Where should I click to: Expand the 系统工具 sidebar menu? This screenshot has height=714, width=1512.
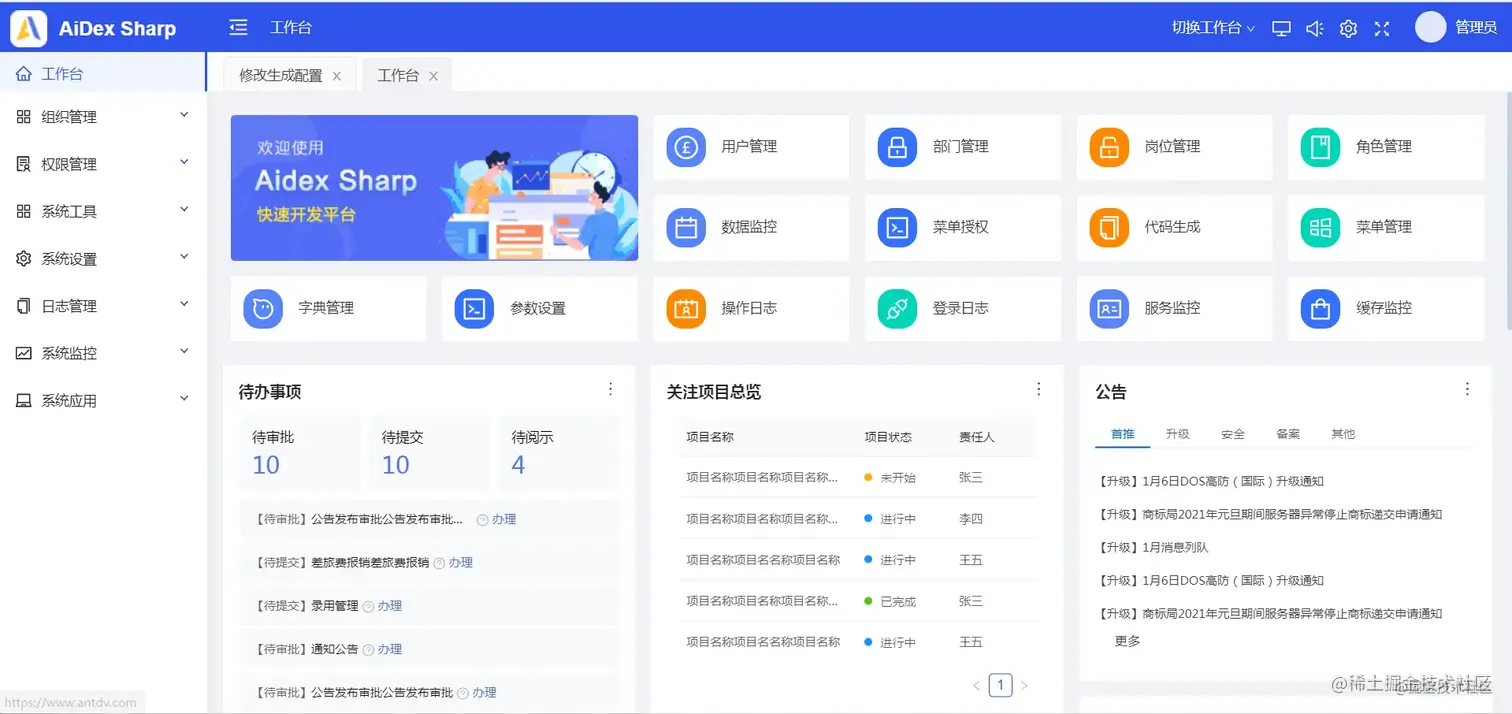click(104, 211)
